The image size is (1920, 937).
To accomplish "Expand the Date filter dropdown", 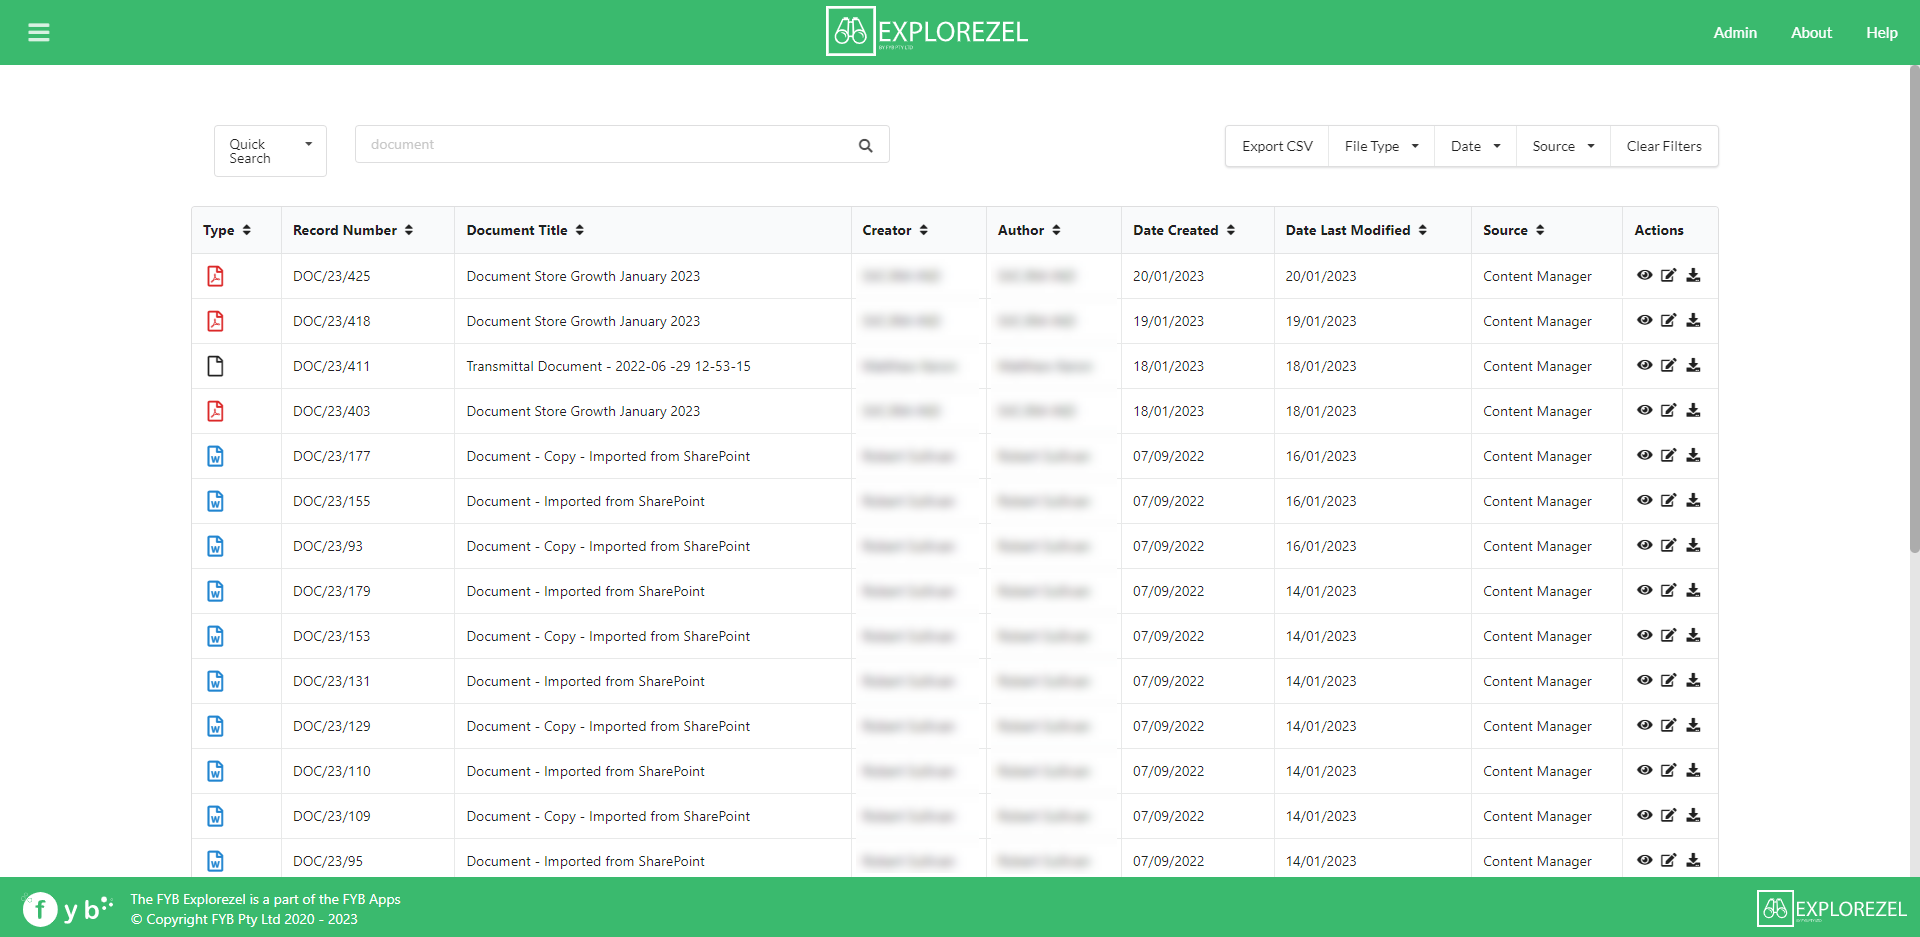I will pos(1475,146).
